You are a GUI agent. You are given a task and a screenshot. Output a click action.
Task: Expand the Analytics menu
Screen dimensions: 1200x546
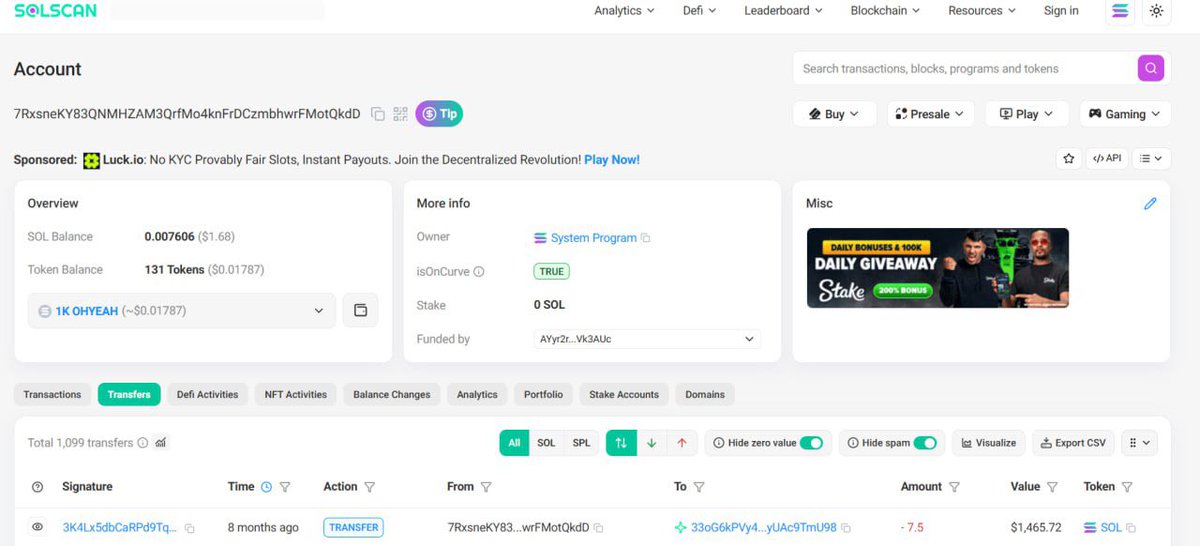(x=624, y=11)
